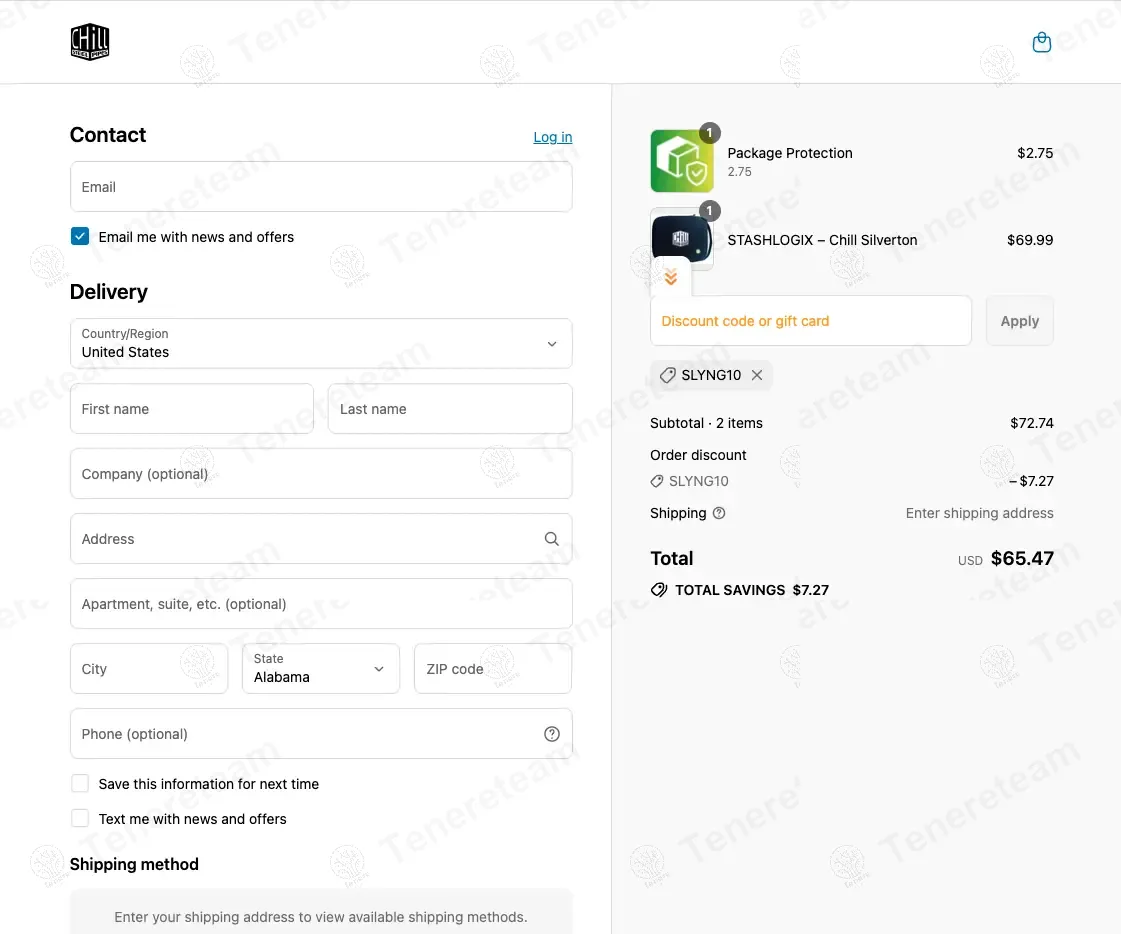Screen dimensions: 1121x934
Task: Focus the Company (optional) field
Action: 321,473
